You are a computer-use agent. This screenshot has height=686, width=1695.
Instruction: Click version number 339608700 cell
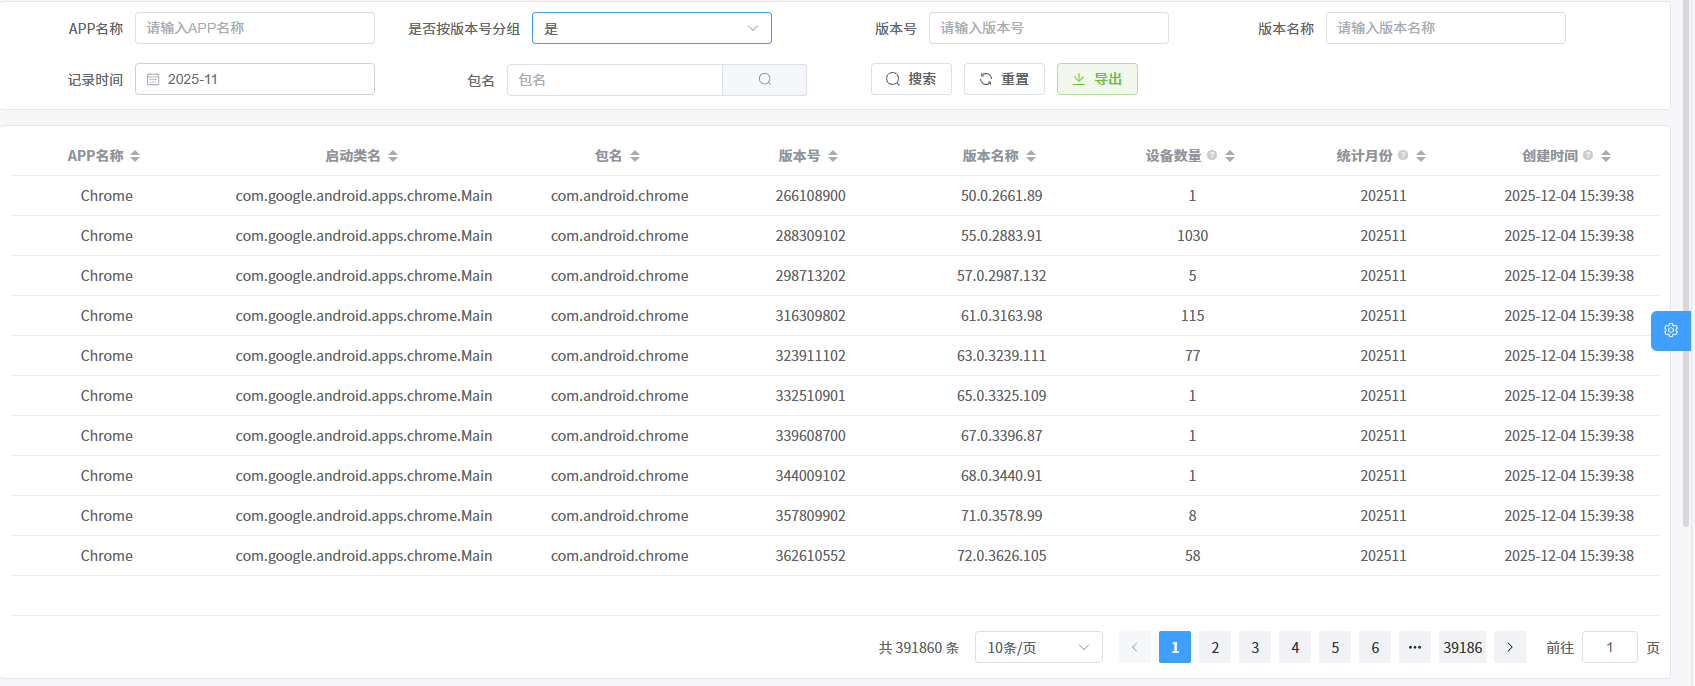pos(811,436)
